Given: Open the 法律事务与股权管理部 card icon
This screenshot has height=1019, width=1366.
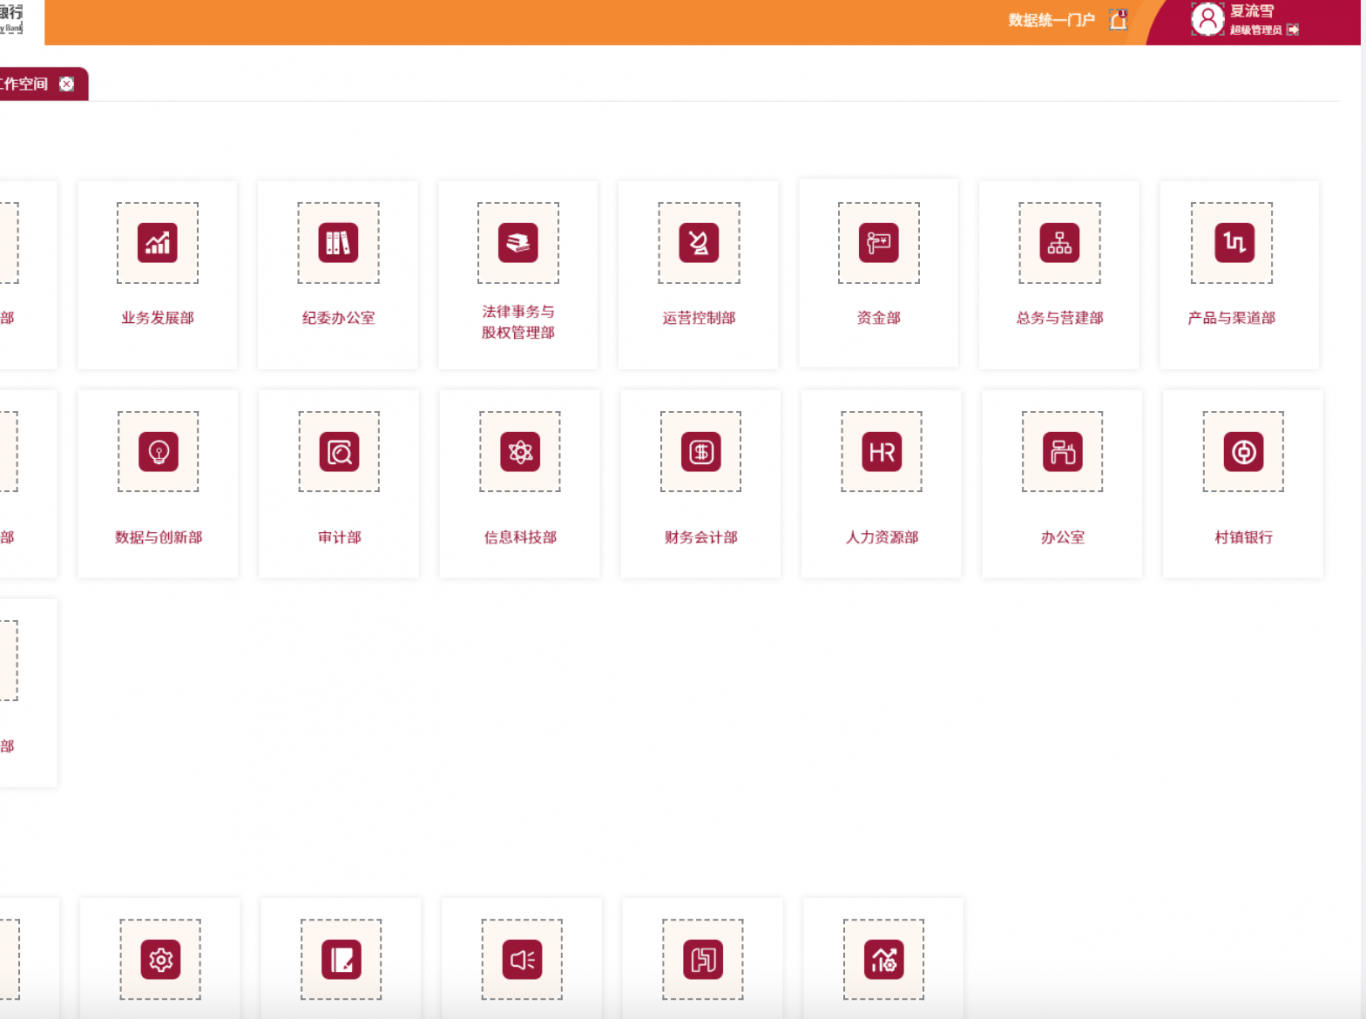Looking at the screenshot, I should tap(518, 243).
